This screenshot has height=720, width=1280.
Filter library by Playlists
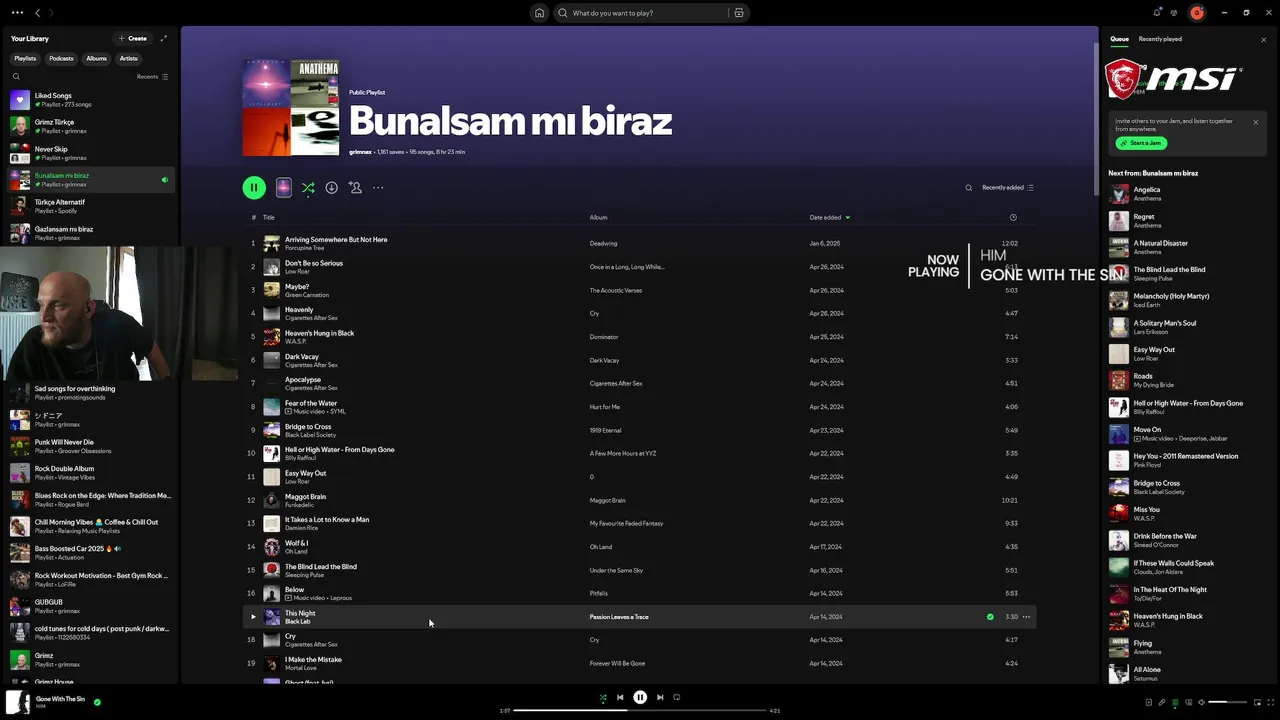point(25,58)
